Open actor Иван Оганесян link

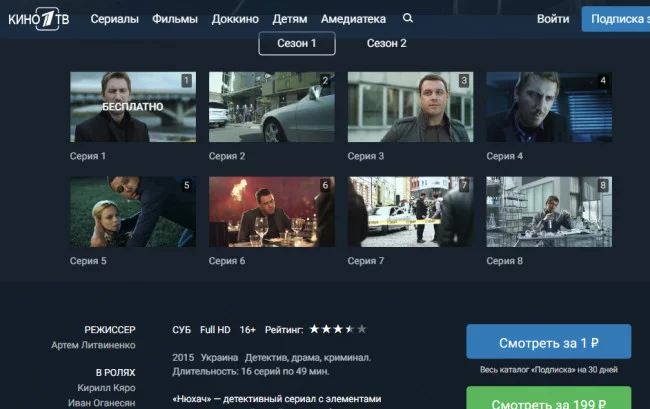[x=102, y=403]
